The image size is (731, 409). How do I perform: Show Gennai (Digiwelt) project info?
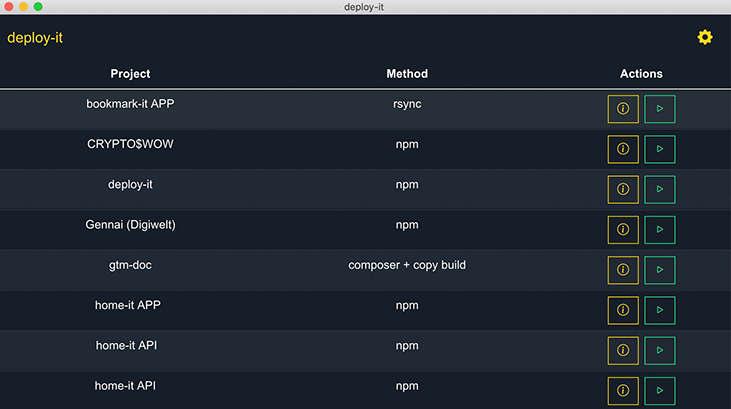click(x=623, y=229)
